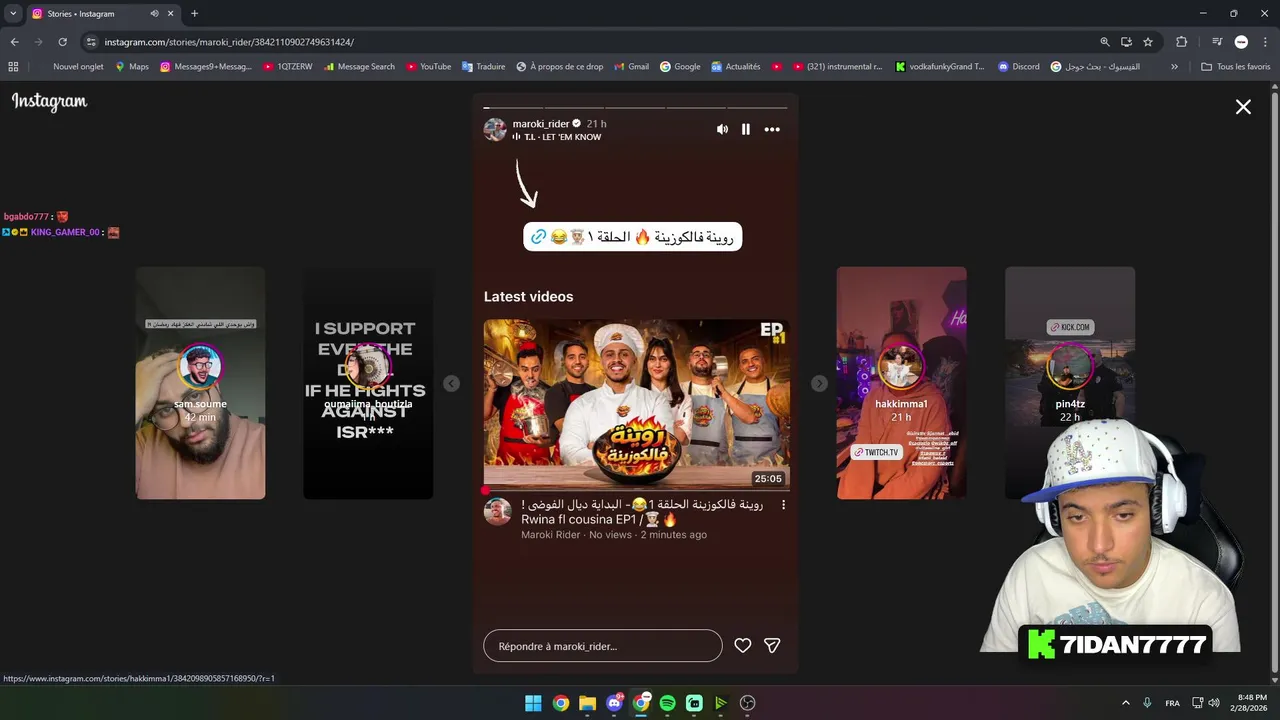Viewport: 1280px width, 720px height.
Task: Open the Traduire bookmark
Action: [483, 67]
